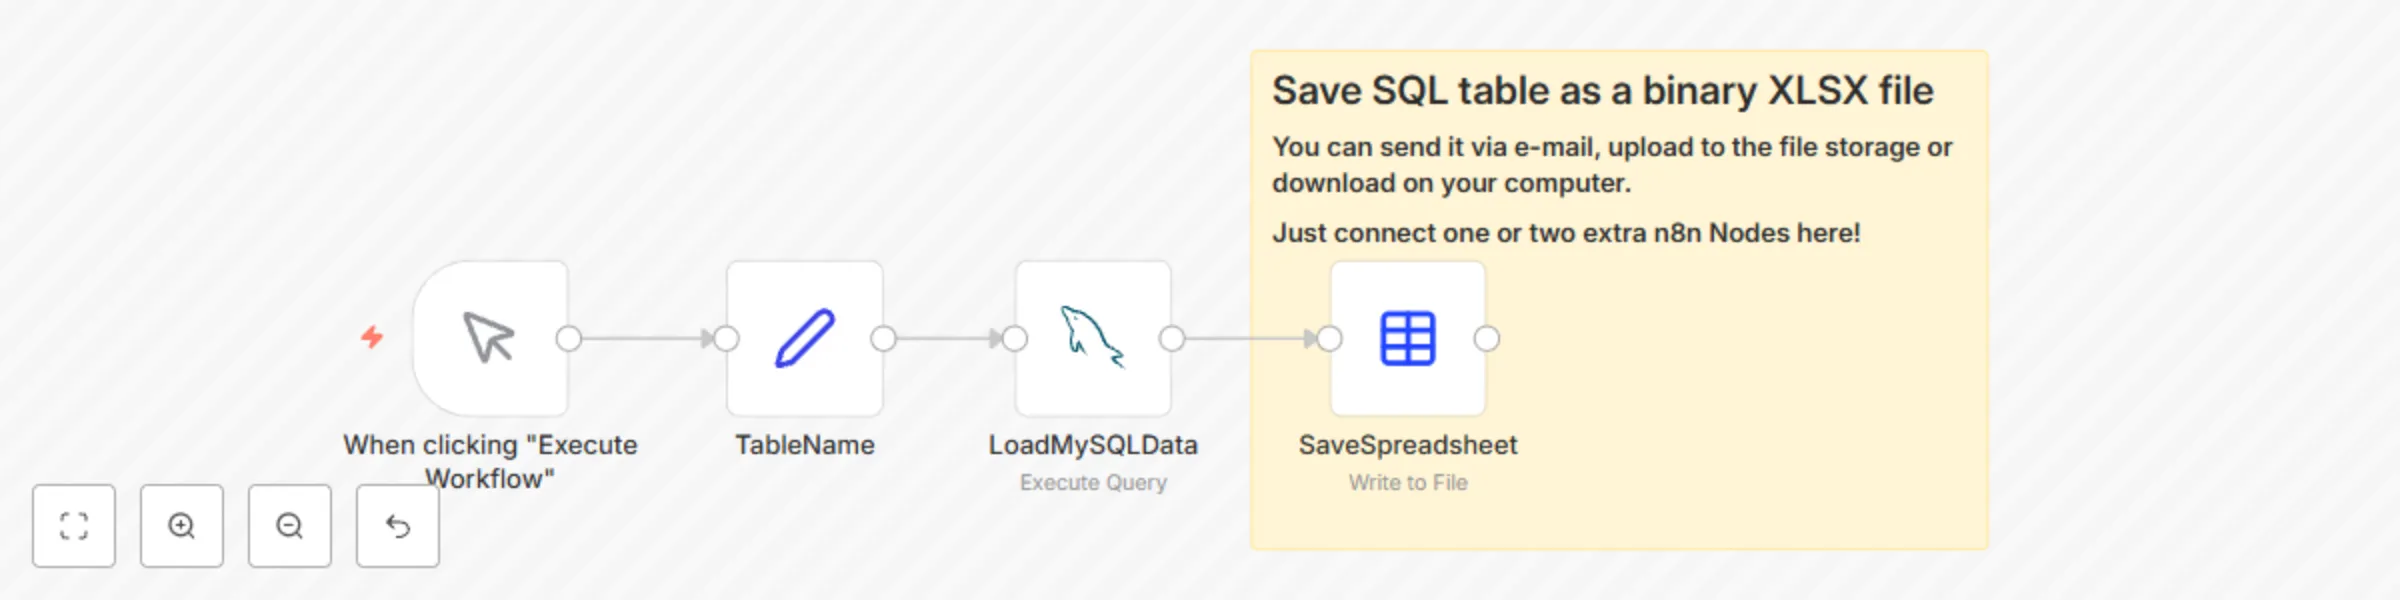Screen dimensions: 2400x600
Task: Click the fit-to-view frame icon
Action: coord(73,525)
